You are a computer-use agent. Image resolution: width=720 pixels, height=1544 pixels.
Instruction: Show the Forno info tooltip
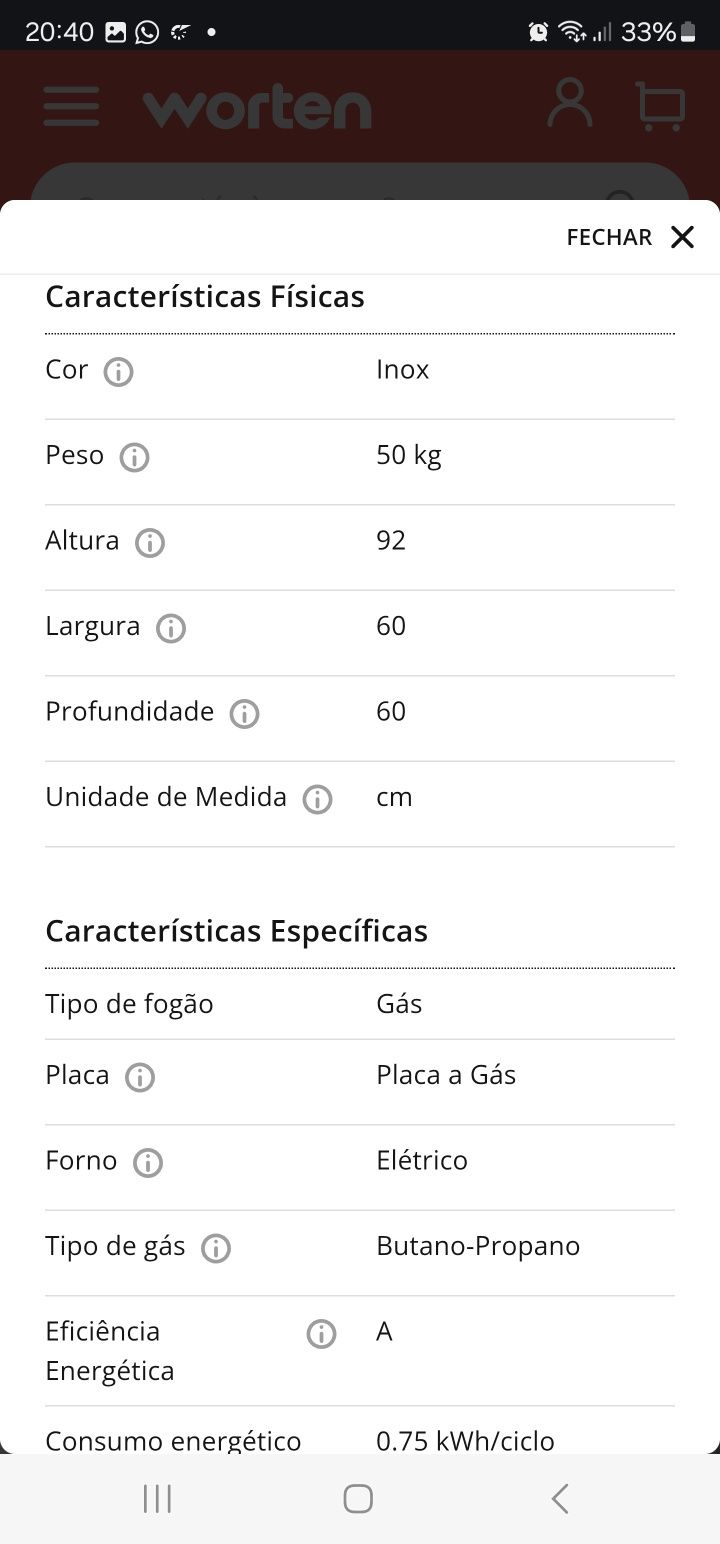click(x=148, y=1163)
